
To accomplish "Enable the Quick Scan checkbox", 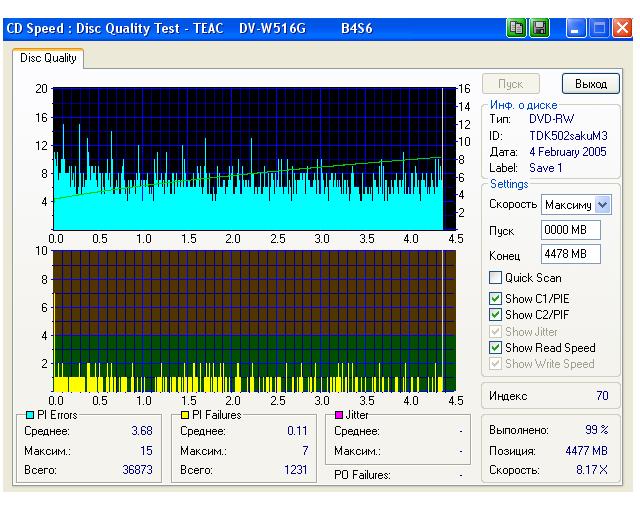I will [x=495, y=278].
